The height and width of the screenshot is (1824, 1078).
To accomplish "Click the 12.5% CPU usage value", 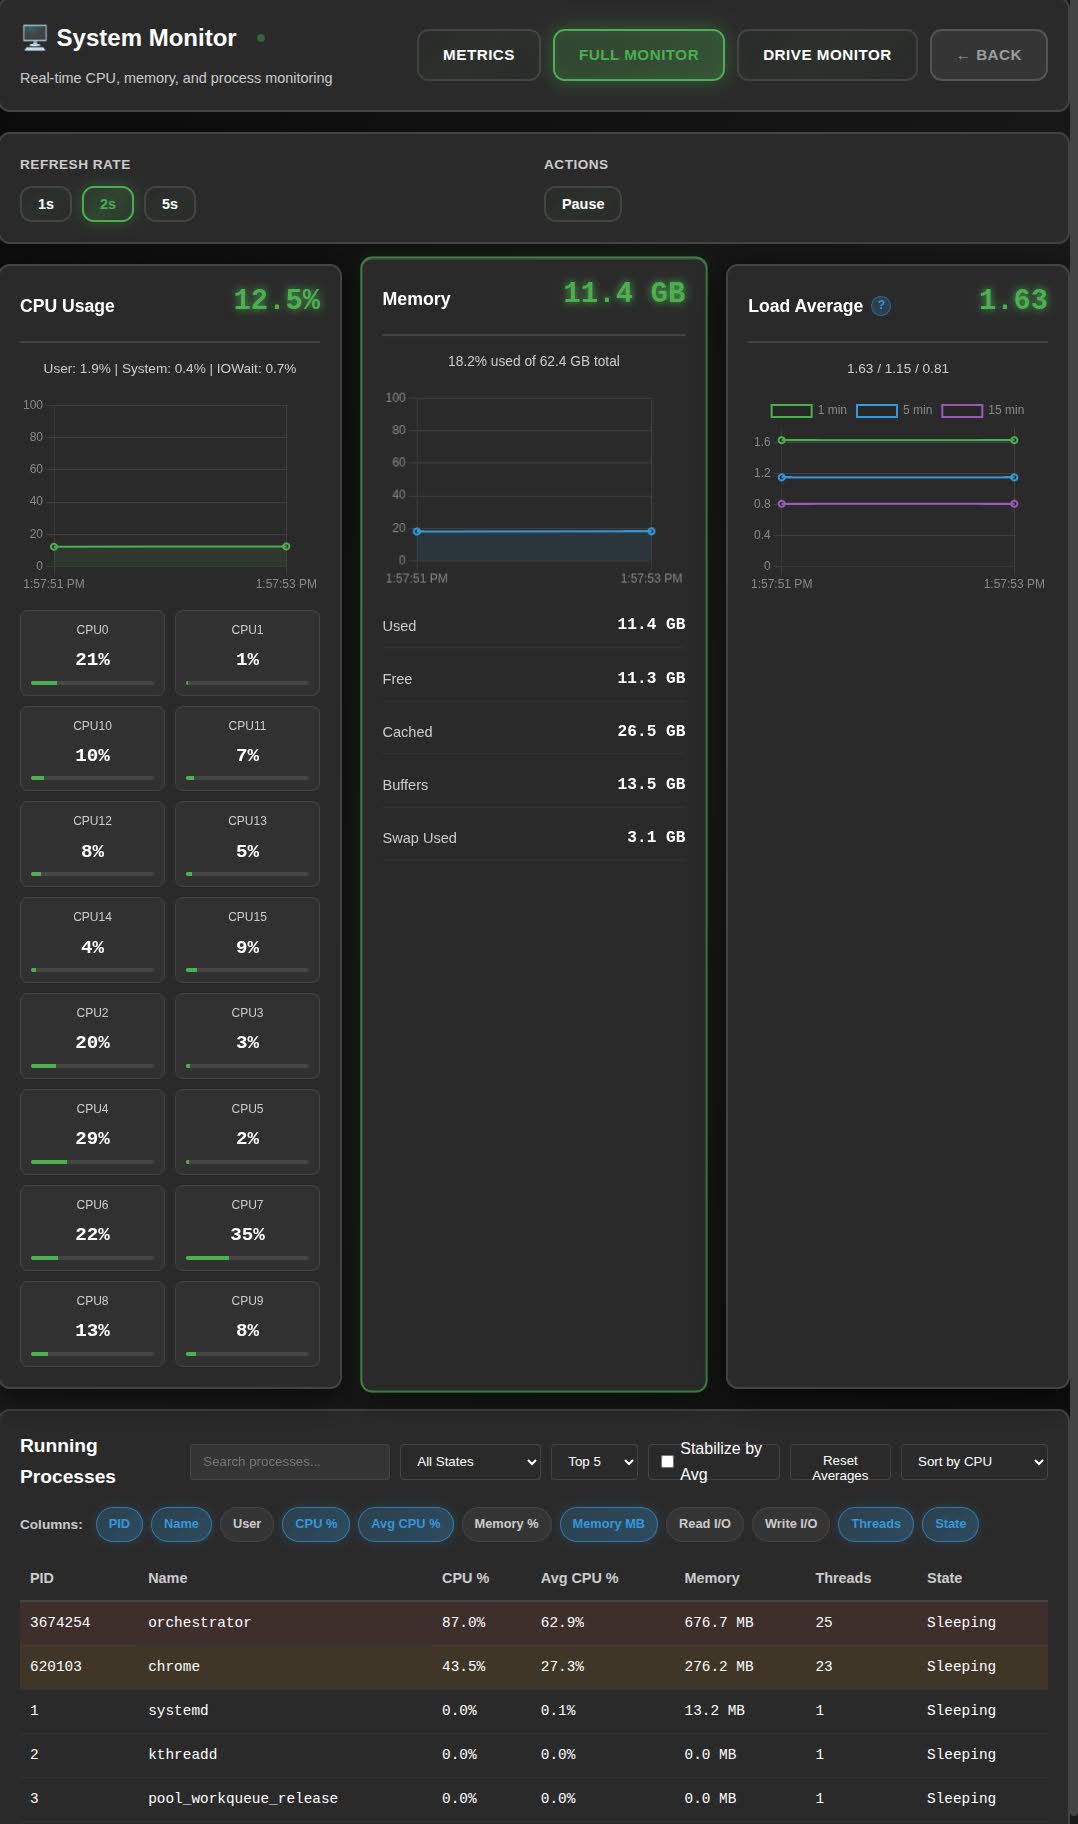I will (x=277, y=300).
